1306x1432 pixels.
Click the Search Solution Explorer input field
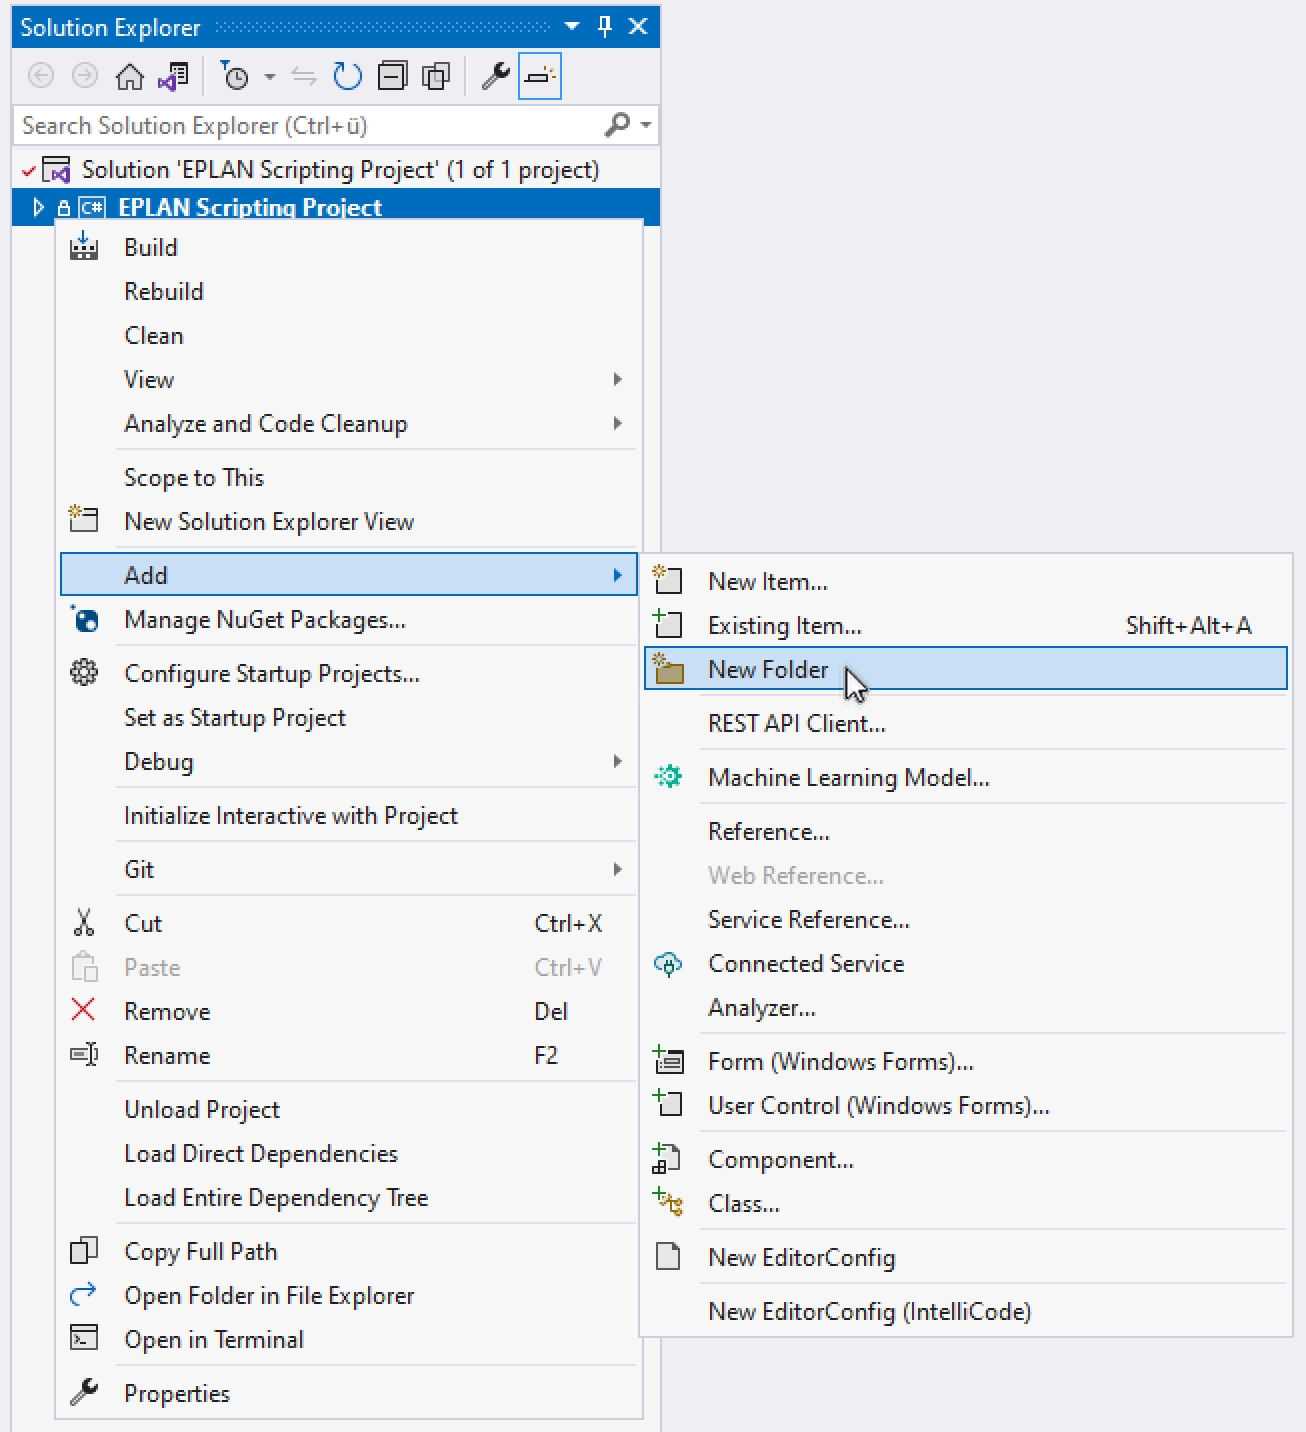click(310, 125)
